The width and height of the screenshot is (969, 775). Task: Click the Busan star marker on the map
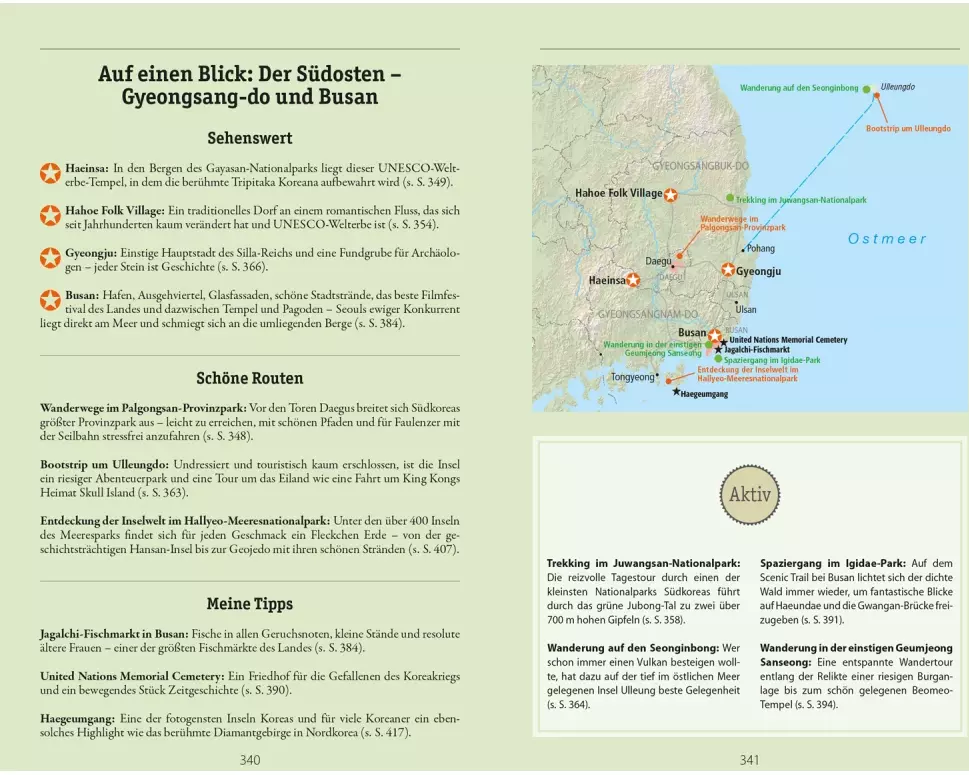[715, 334]
